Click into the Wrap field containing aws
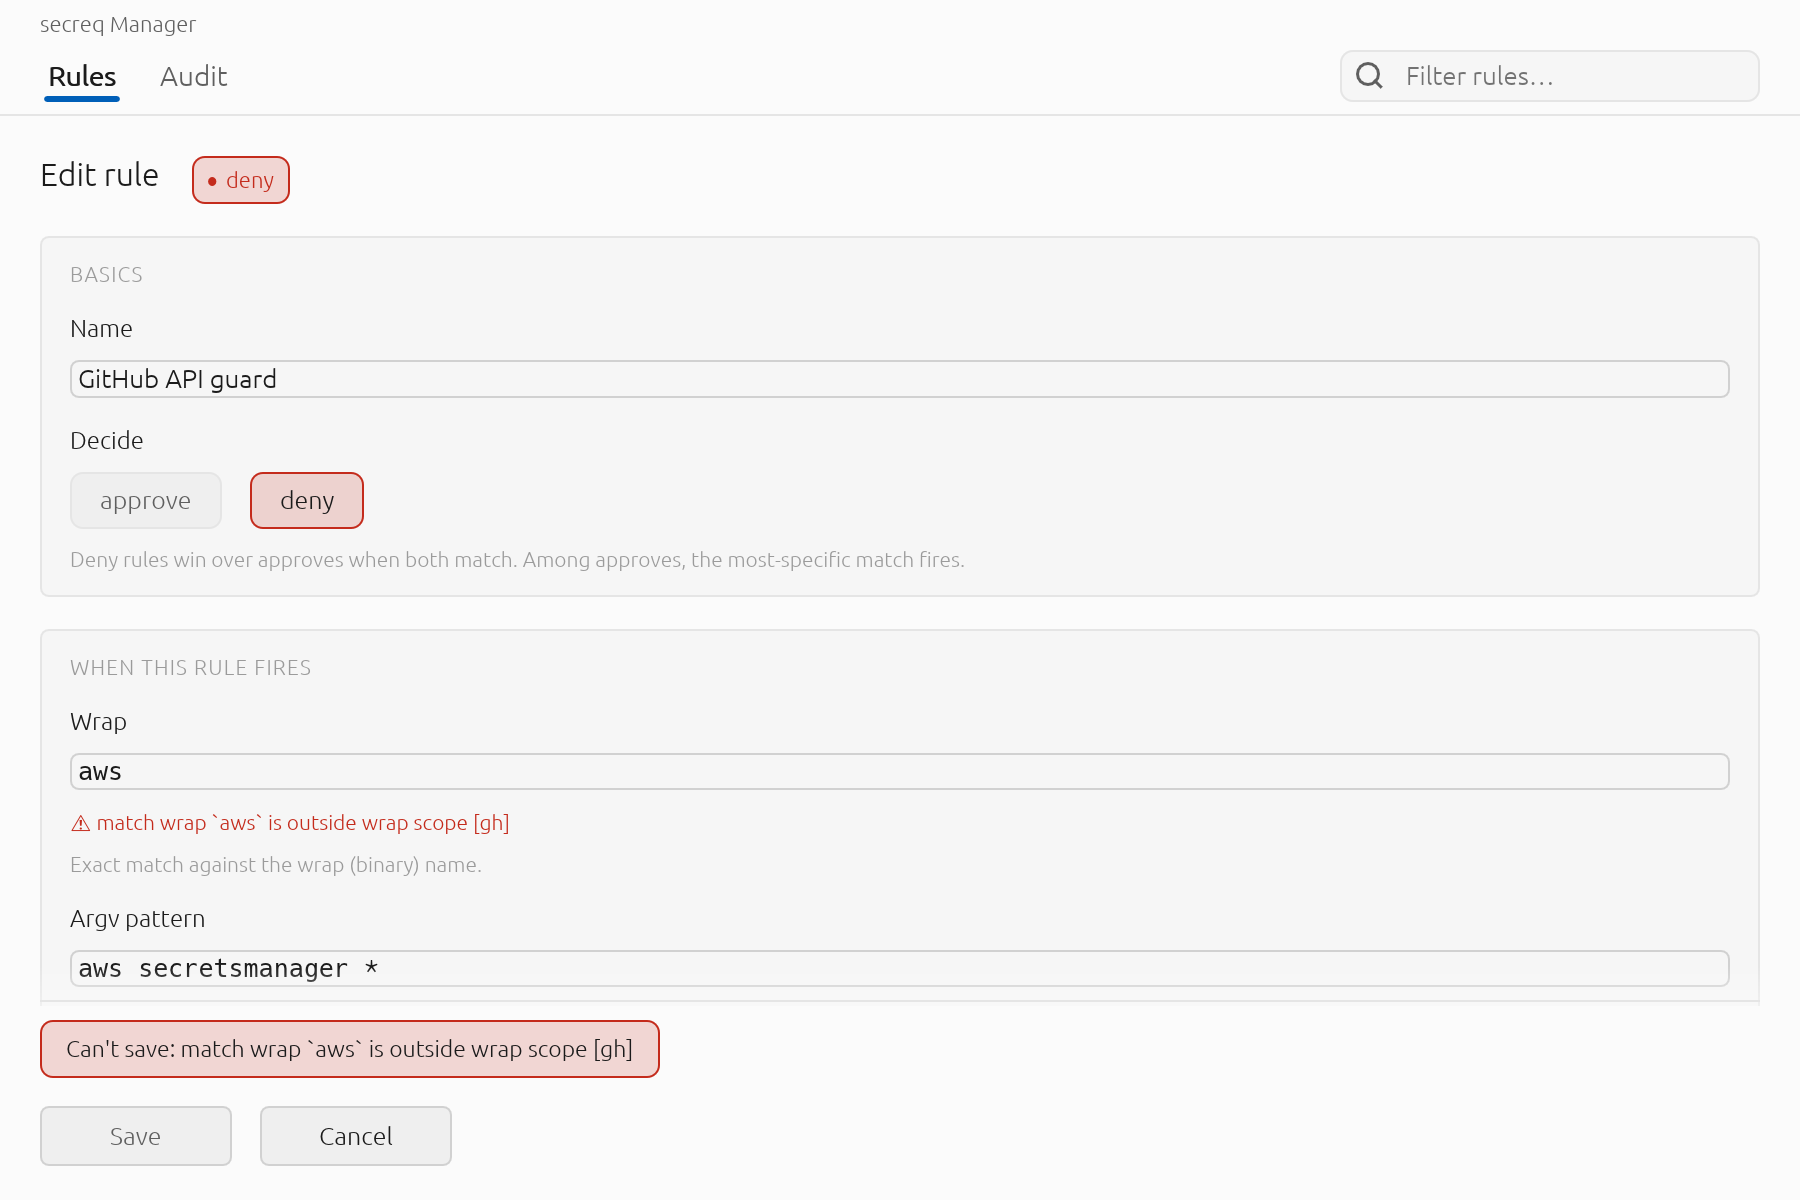Image resolution: width=1800 pixels, height=1200 pixels. click(x=900, y=772)
